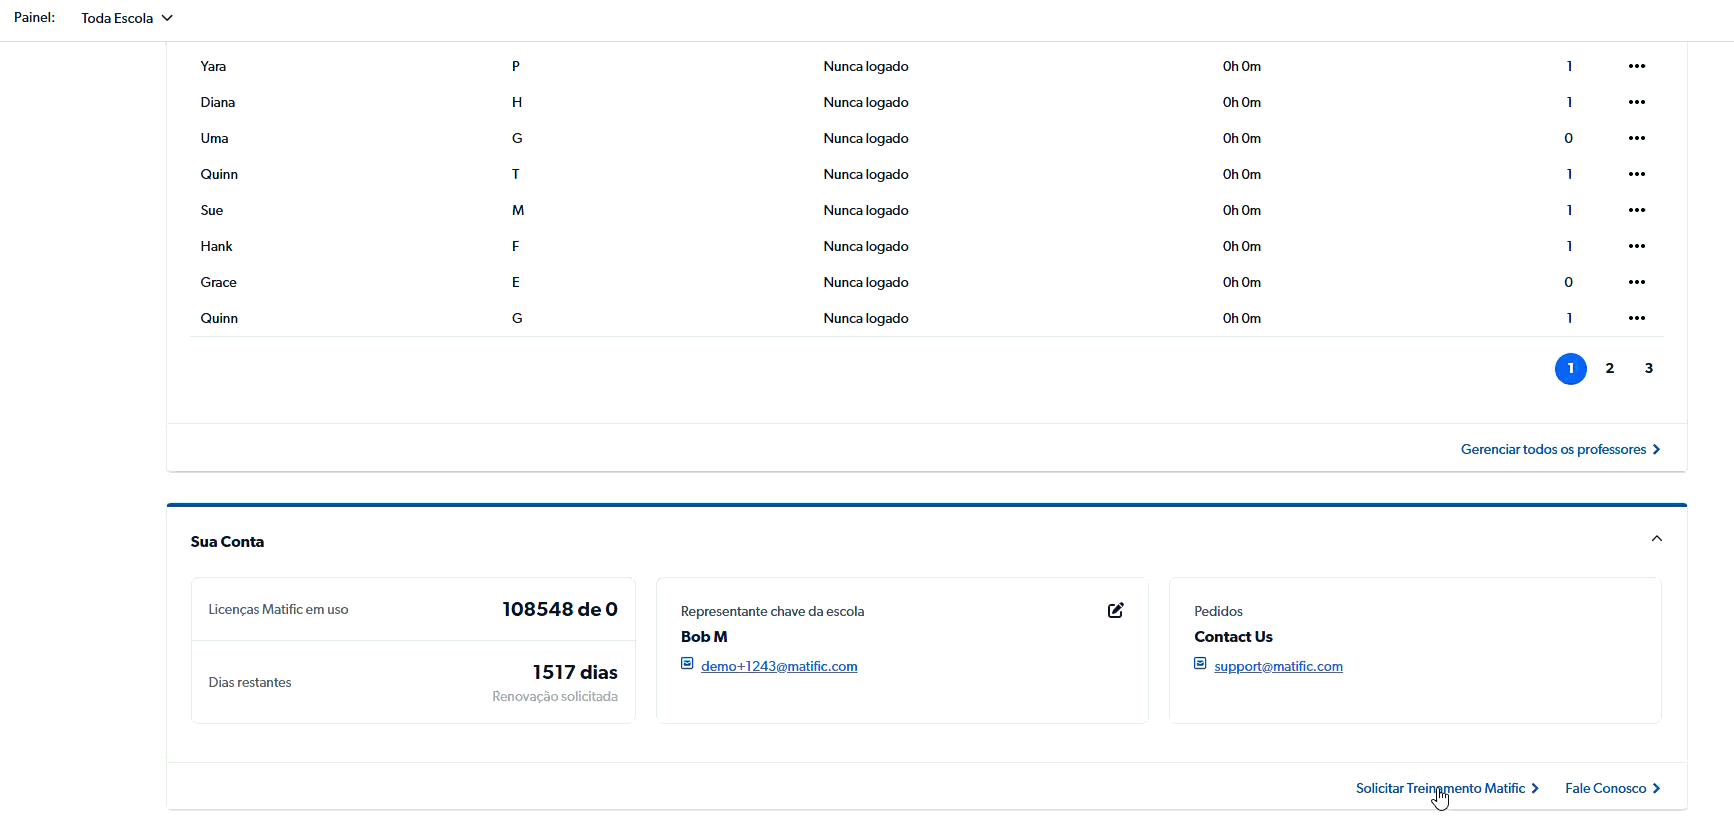Open Gerenciar todos os professores
The width and height of the screenshot is (1734, 824).
(x=1559, y=449)
